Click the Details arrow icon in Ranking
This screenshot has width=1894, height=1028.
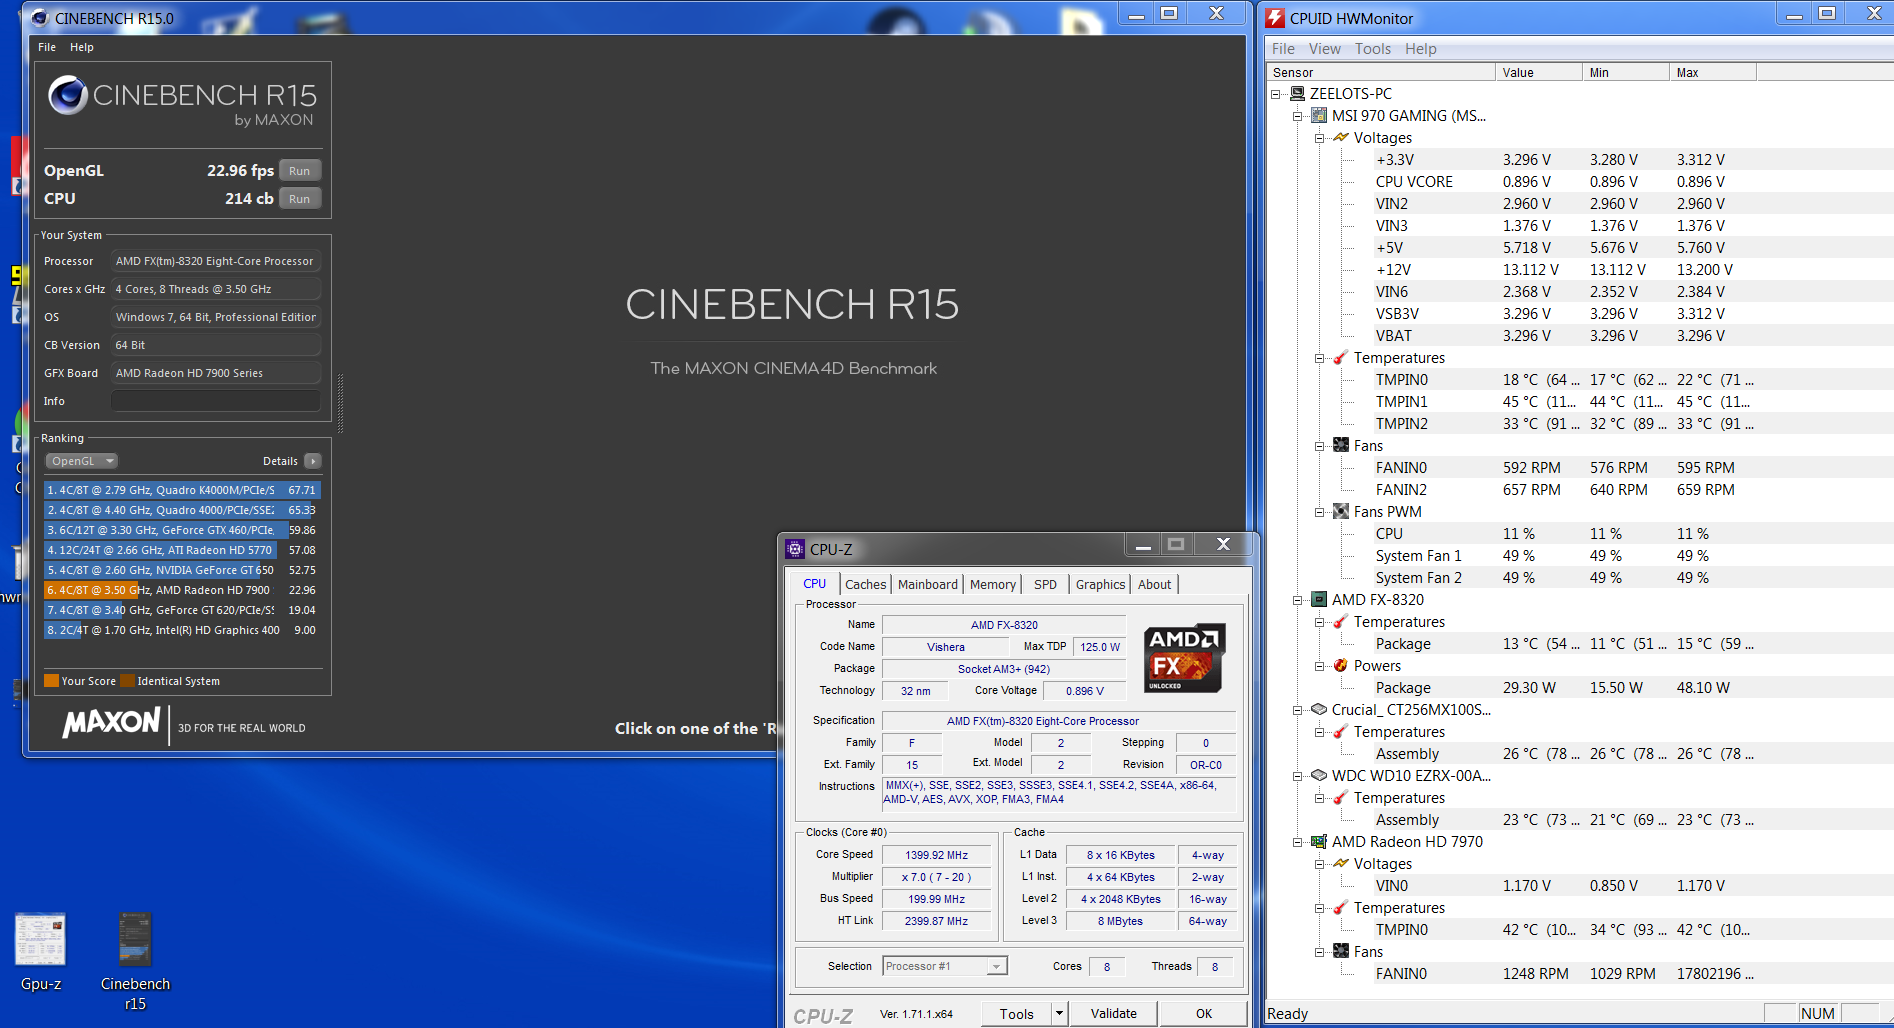point(313,461)
